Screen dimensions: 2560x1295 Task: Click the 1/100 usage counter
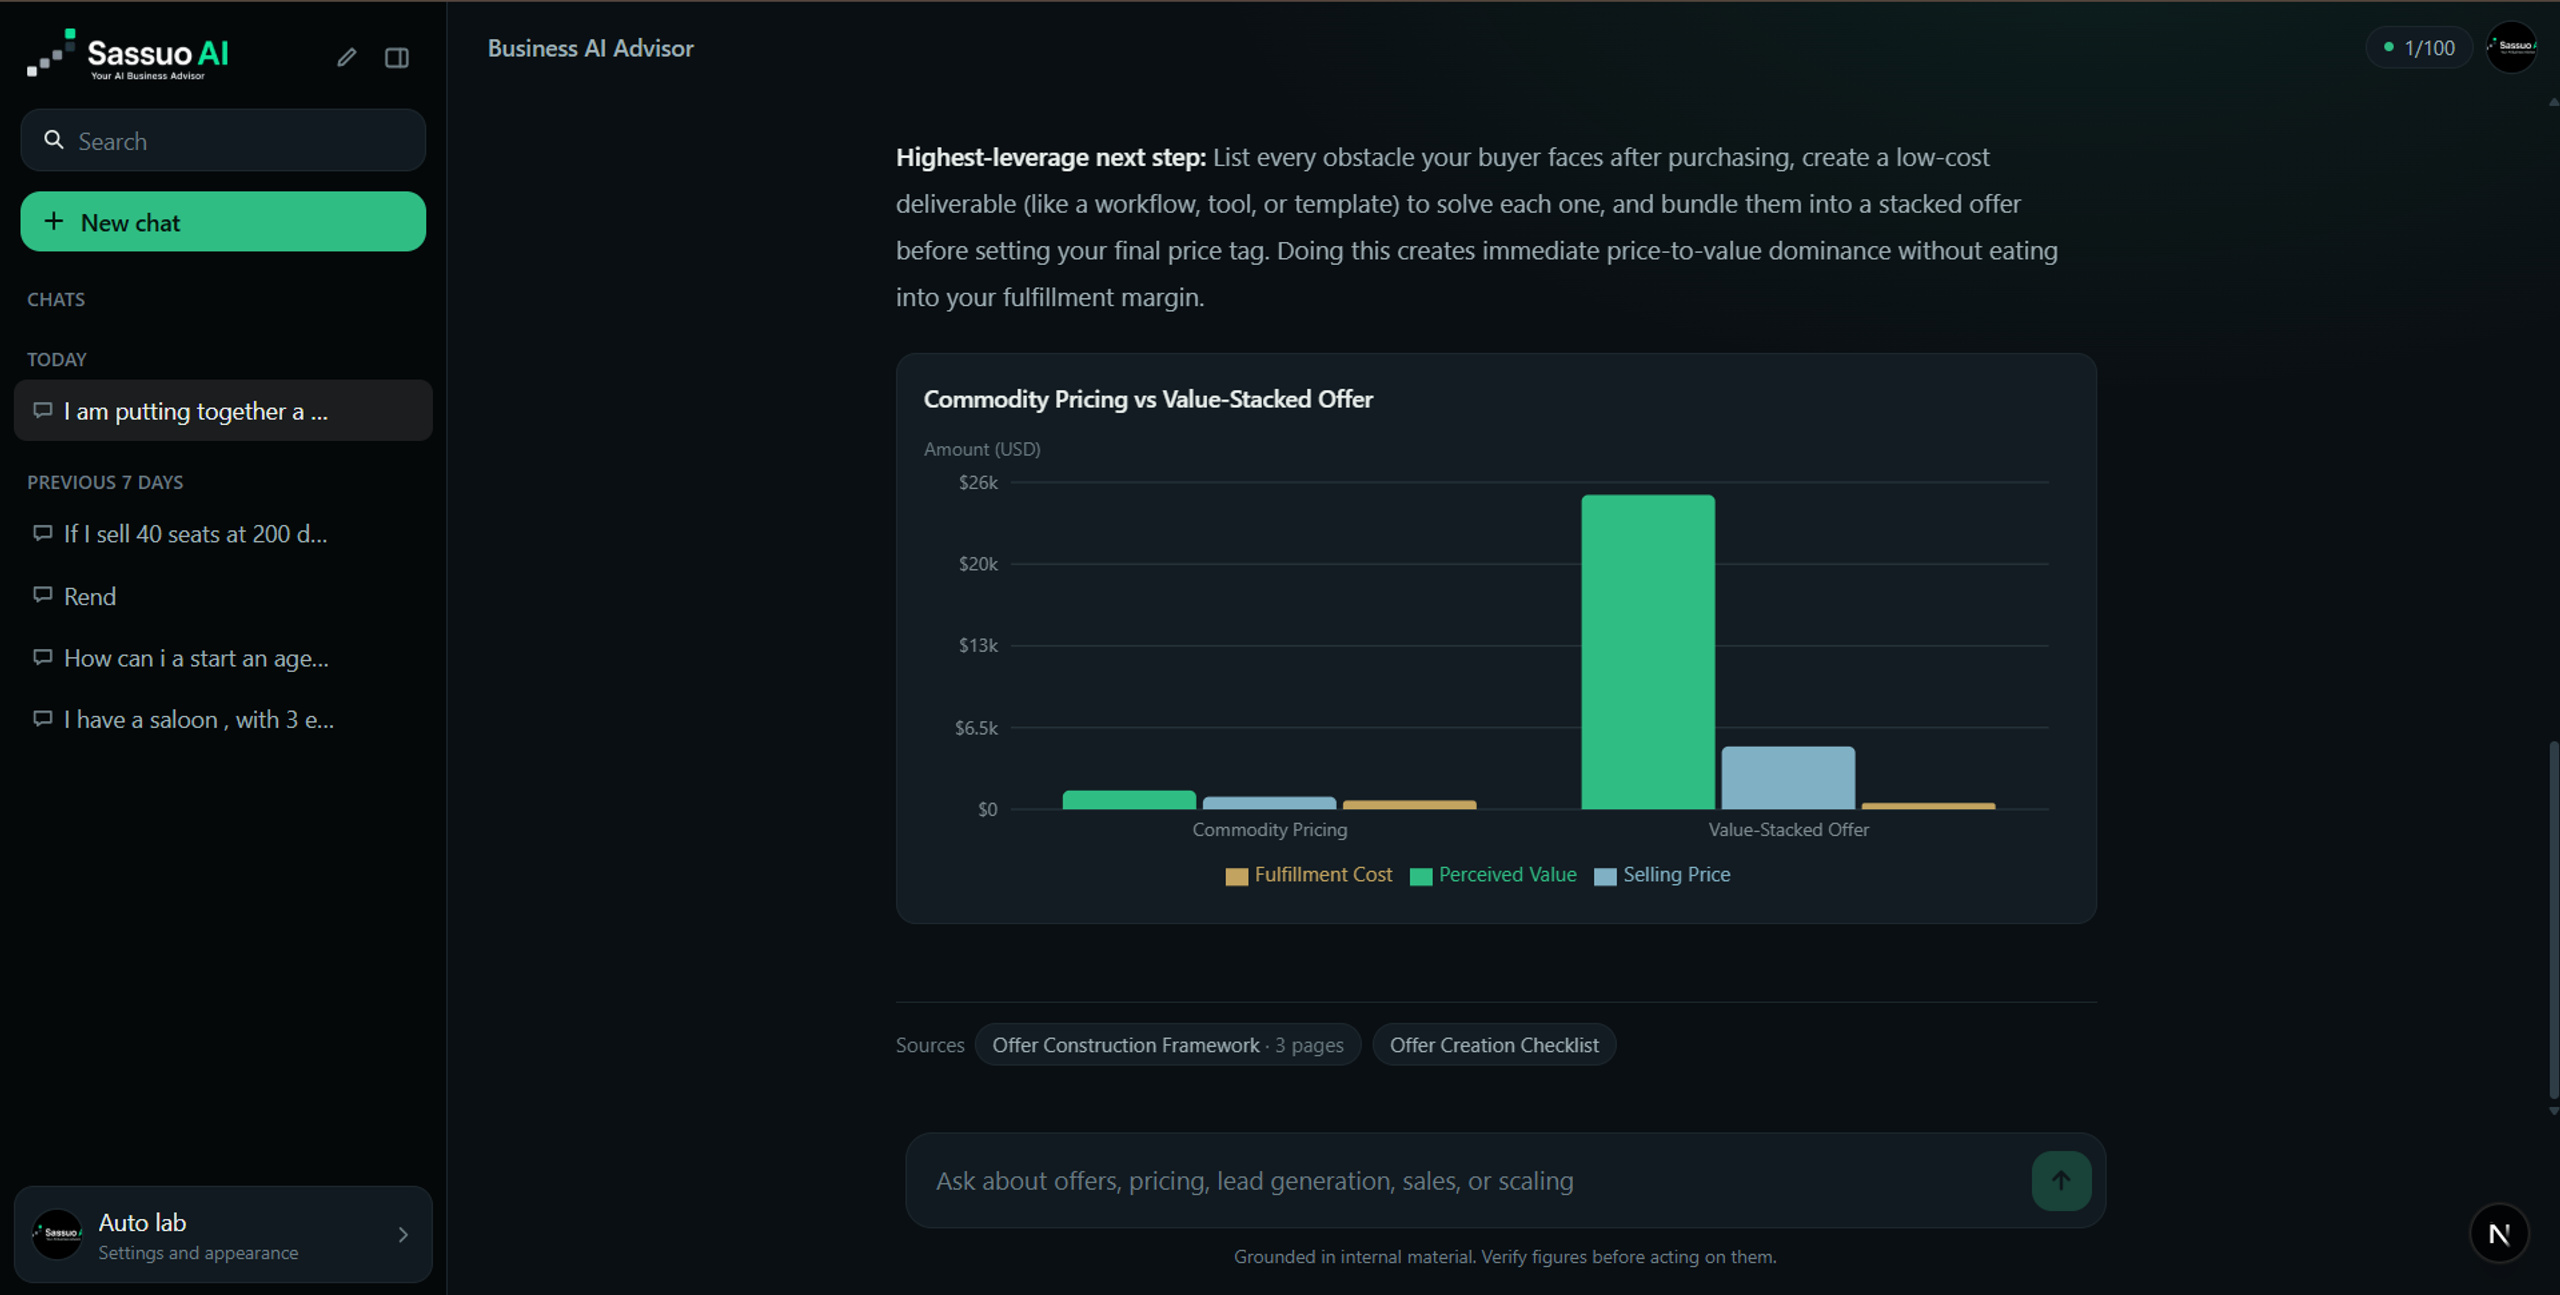(x=2418, y=48)
